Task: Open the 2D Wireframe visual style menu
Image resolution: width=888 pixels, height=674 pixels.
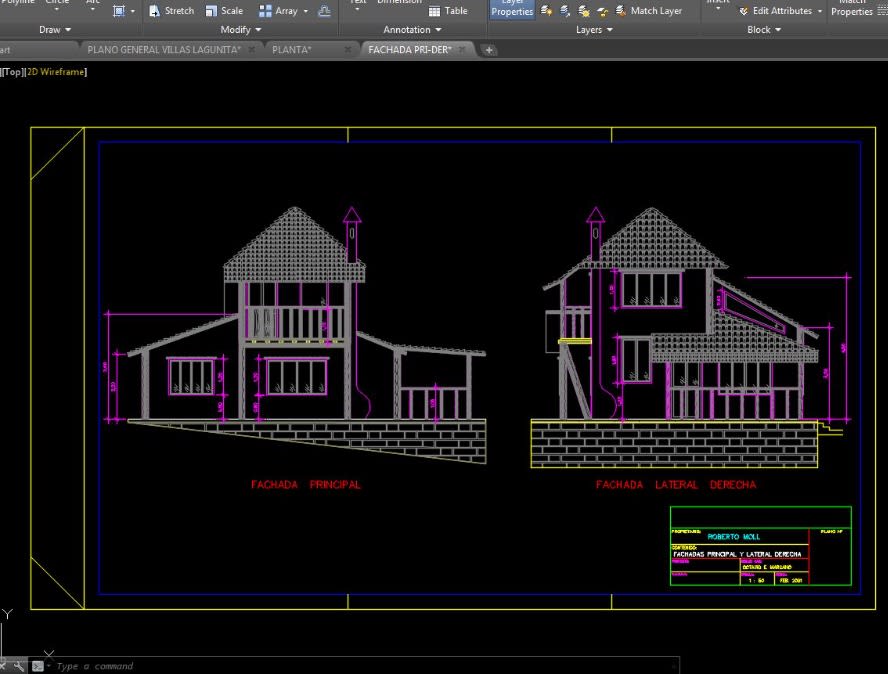Action: click(56, 72)
